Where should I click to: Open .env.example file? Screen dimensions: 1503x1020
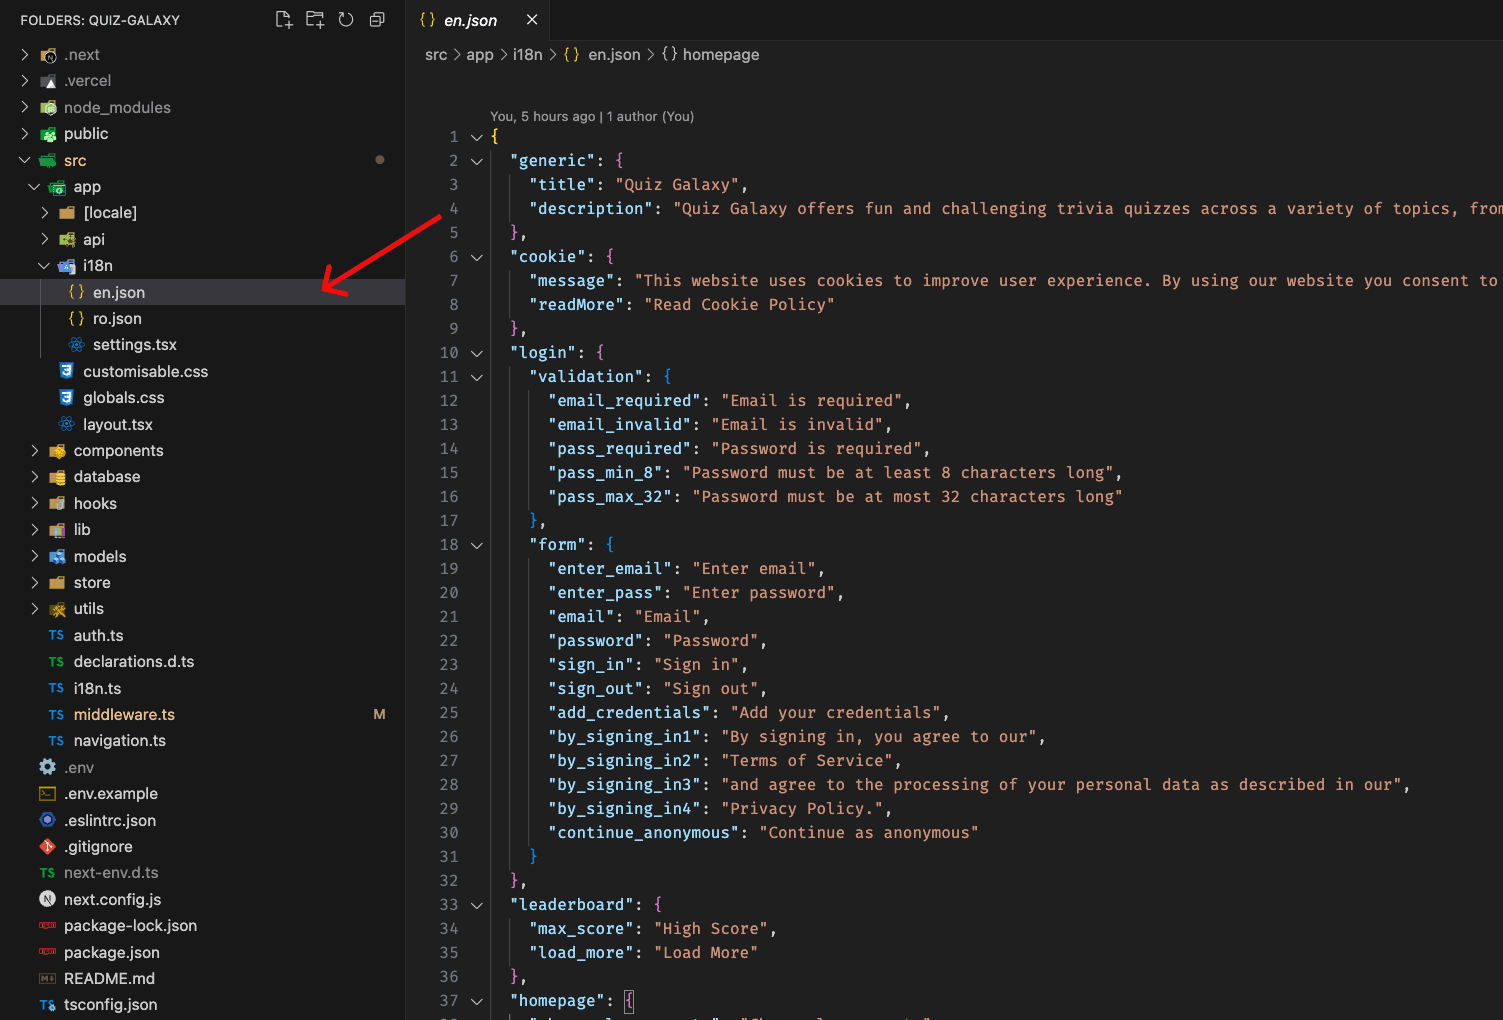pyautogui.click(x=202, y=794)
